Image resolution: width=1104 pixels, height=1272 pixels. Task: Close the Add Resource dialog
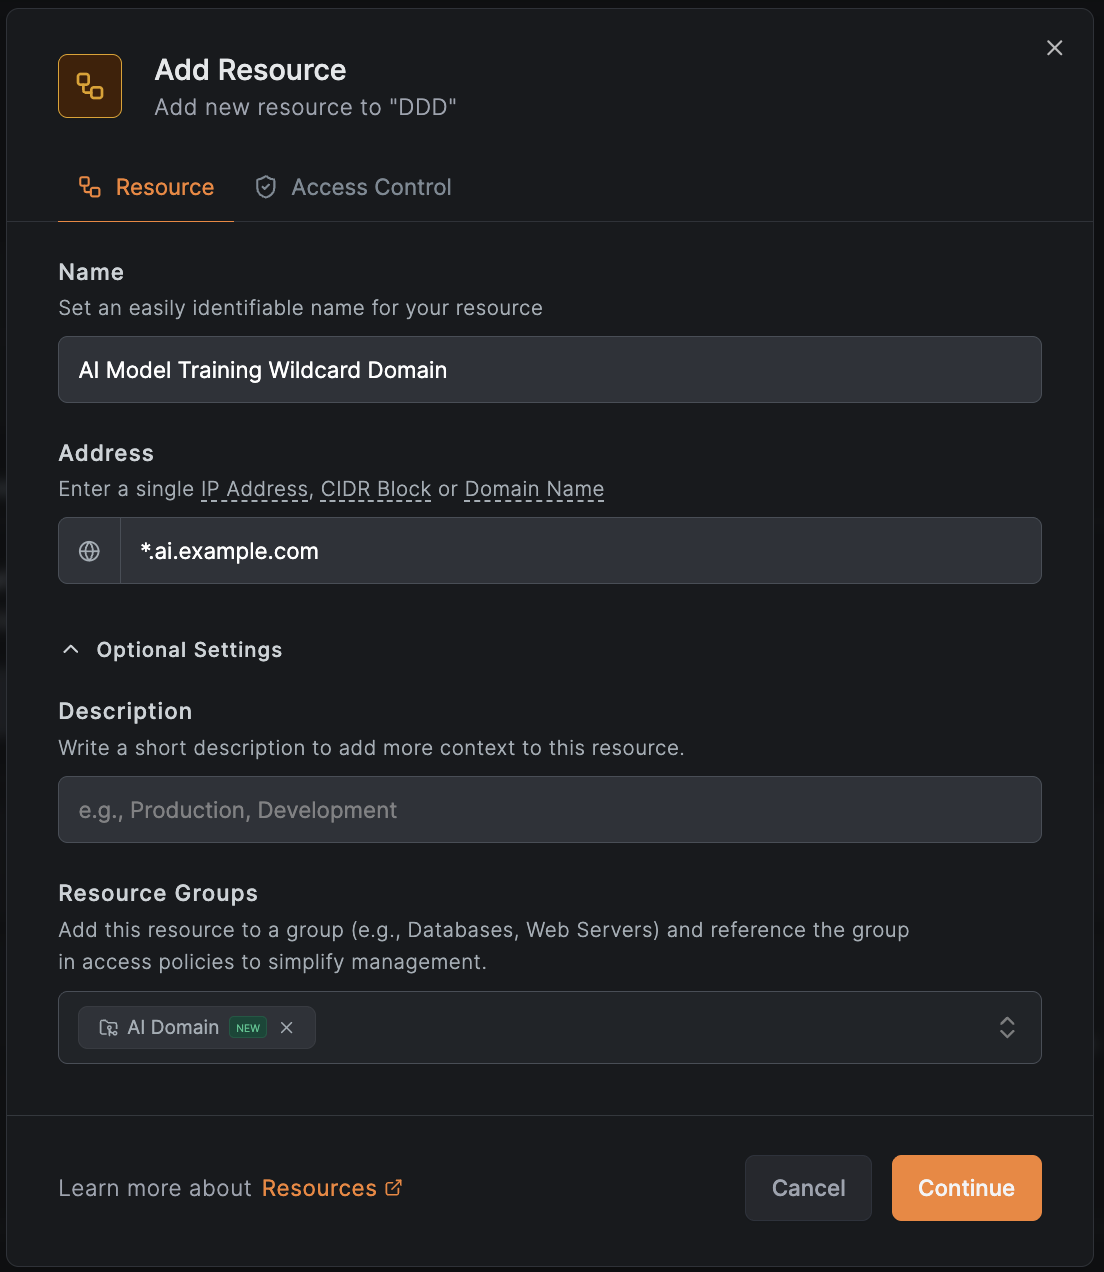[x=1054, y=47]
